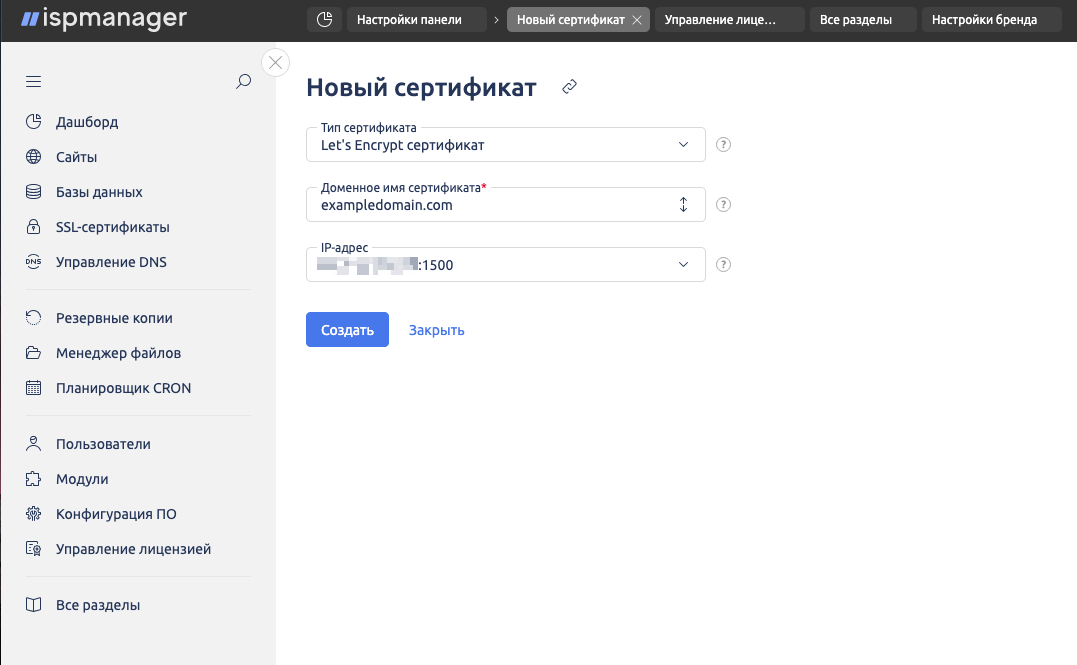Screen dimensions: 1077x665
Task: Click help icon beside domain name field
Action: (725, 205)
